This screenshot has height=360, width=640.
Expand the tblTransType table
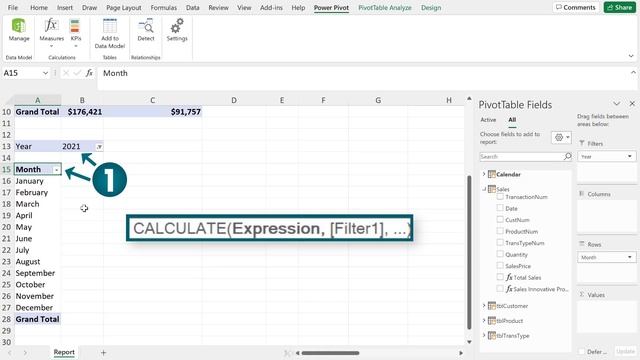pyautogui.click(x=484, y=336)
